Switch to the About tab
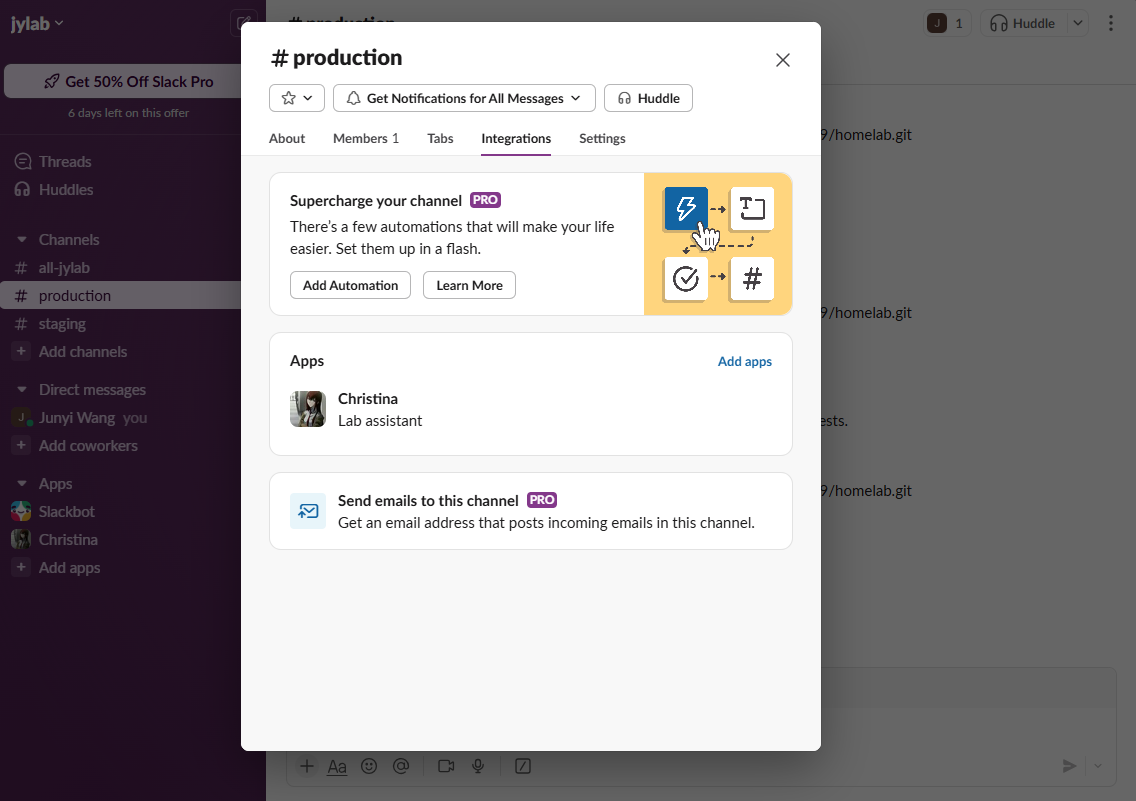 coord(287,138)
